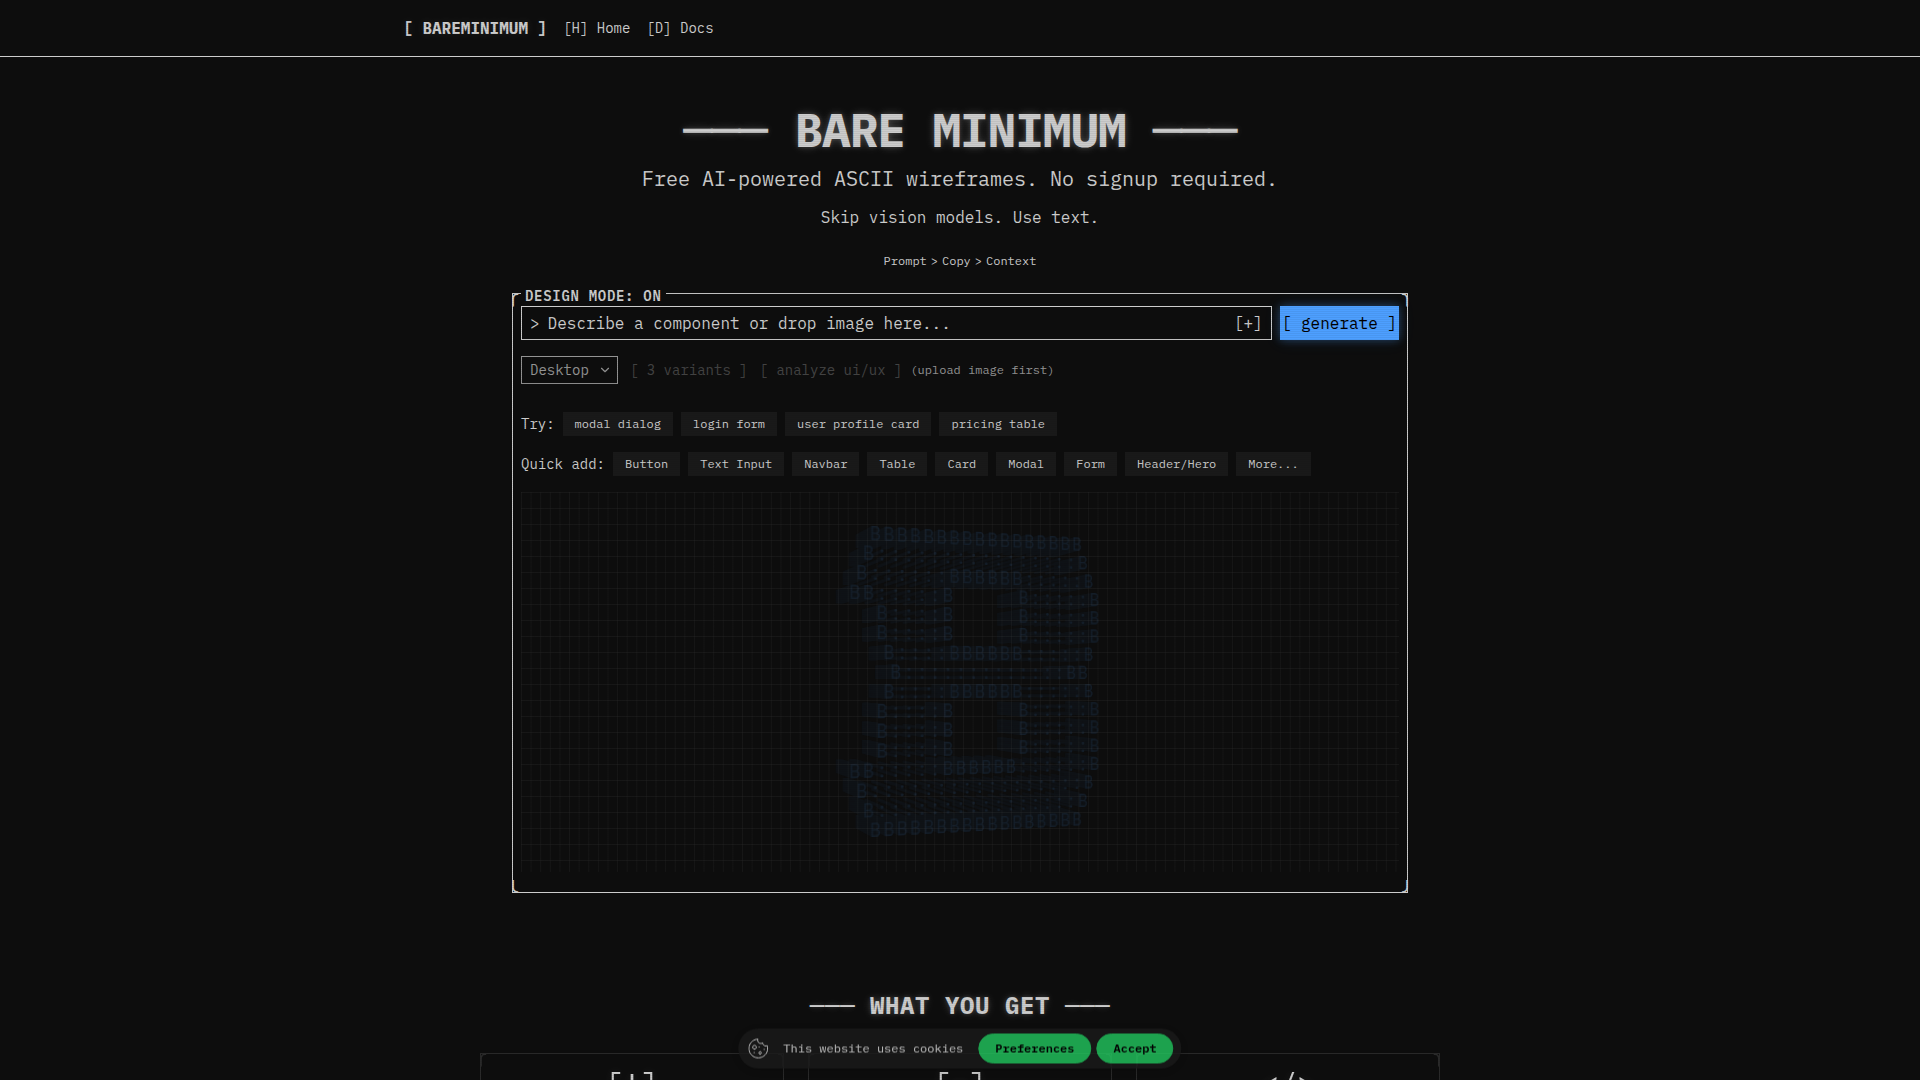
Task: Click the [ generate ] button
Action: (1338, 323)
